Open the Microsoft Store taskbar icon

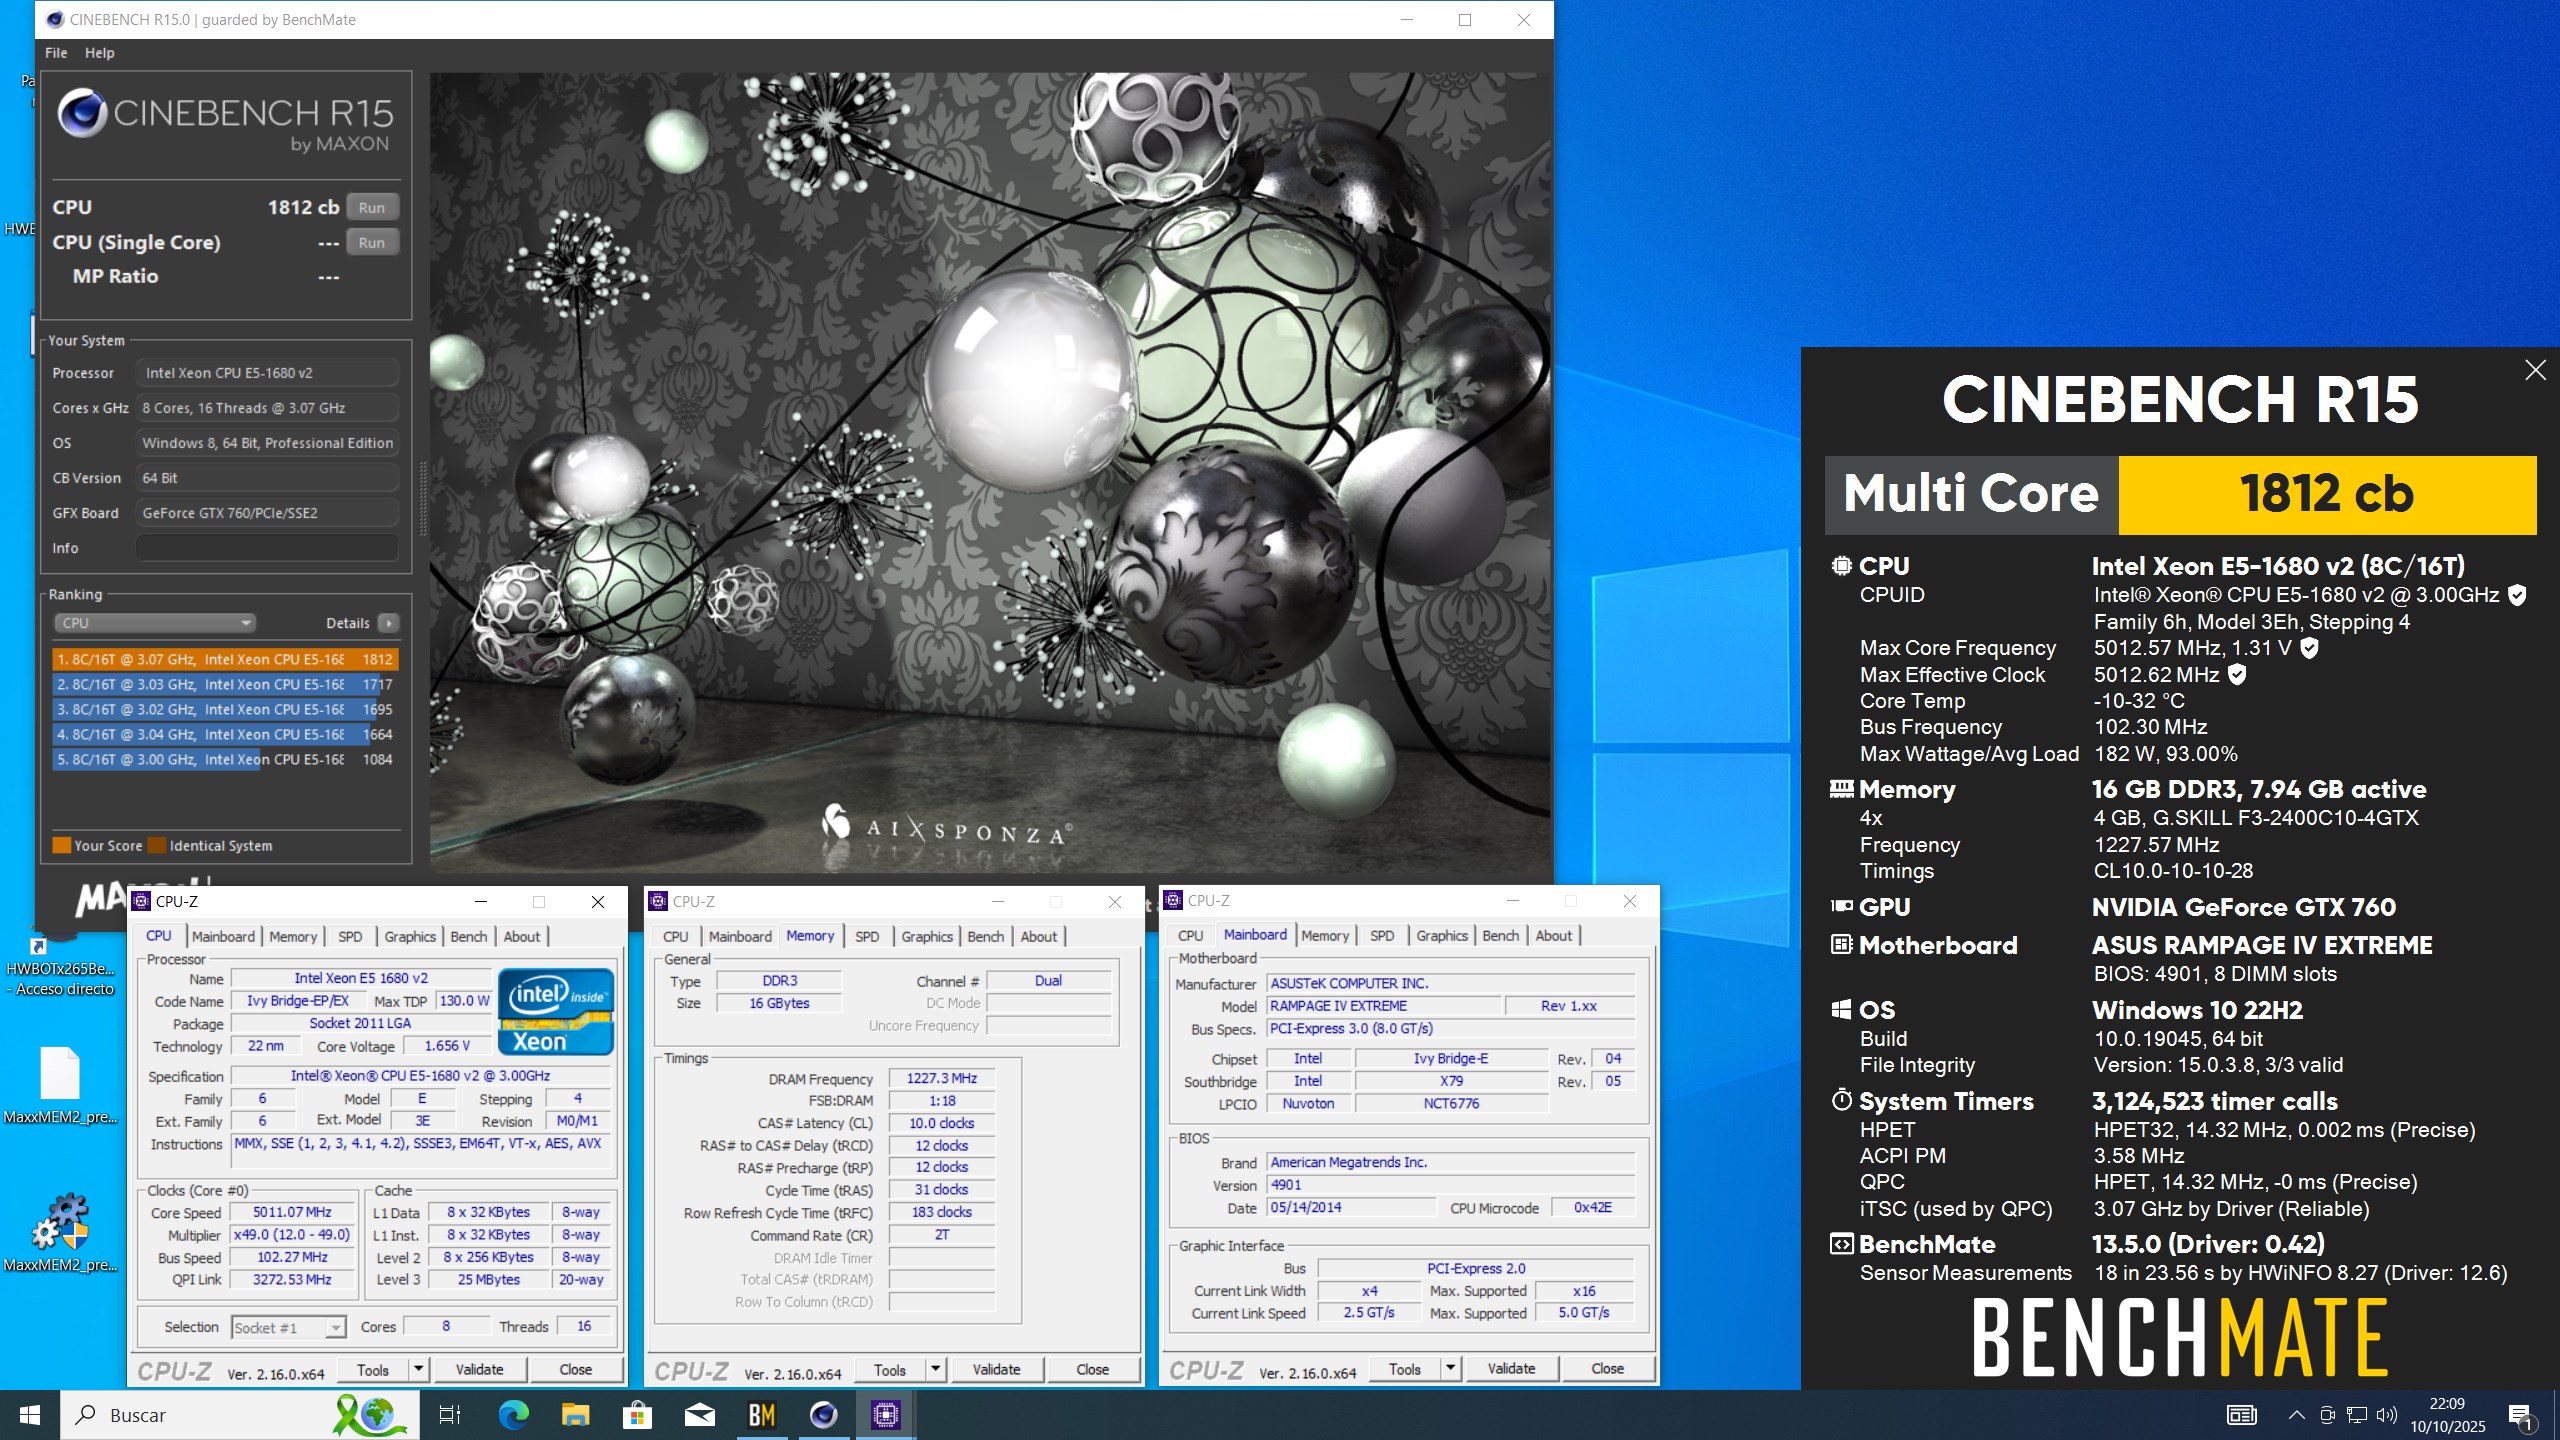point(637,1415)
